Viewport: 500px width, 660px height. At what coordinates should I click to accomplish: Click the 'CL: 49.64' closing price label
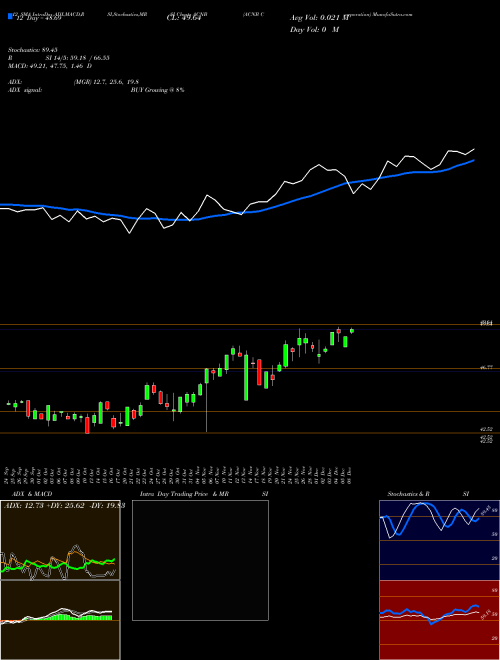(x=184, y=18)
